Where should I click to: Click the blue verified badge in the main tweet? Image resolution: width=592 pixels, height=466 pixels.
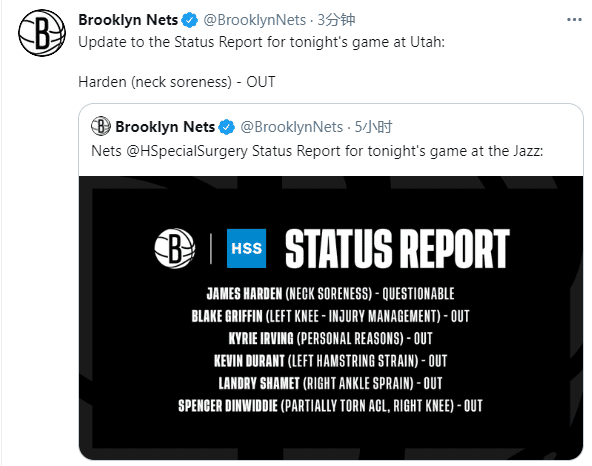coord(189,20)
